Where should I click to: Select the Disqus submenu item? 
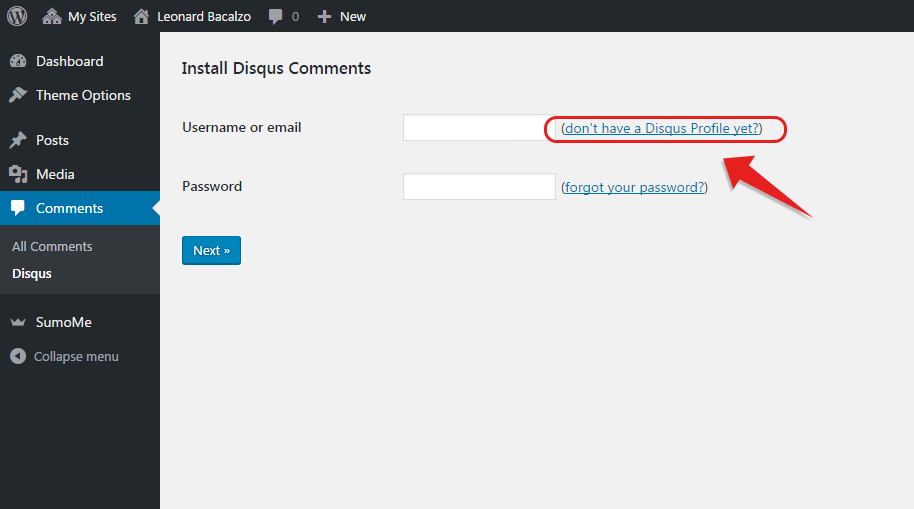click(32, 273)
